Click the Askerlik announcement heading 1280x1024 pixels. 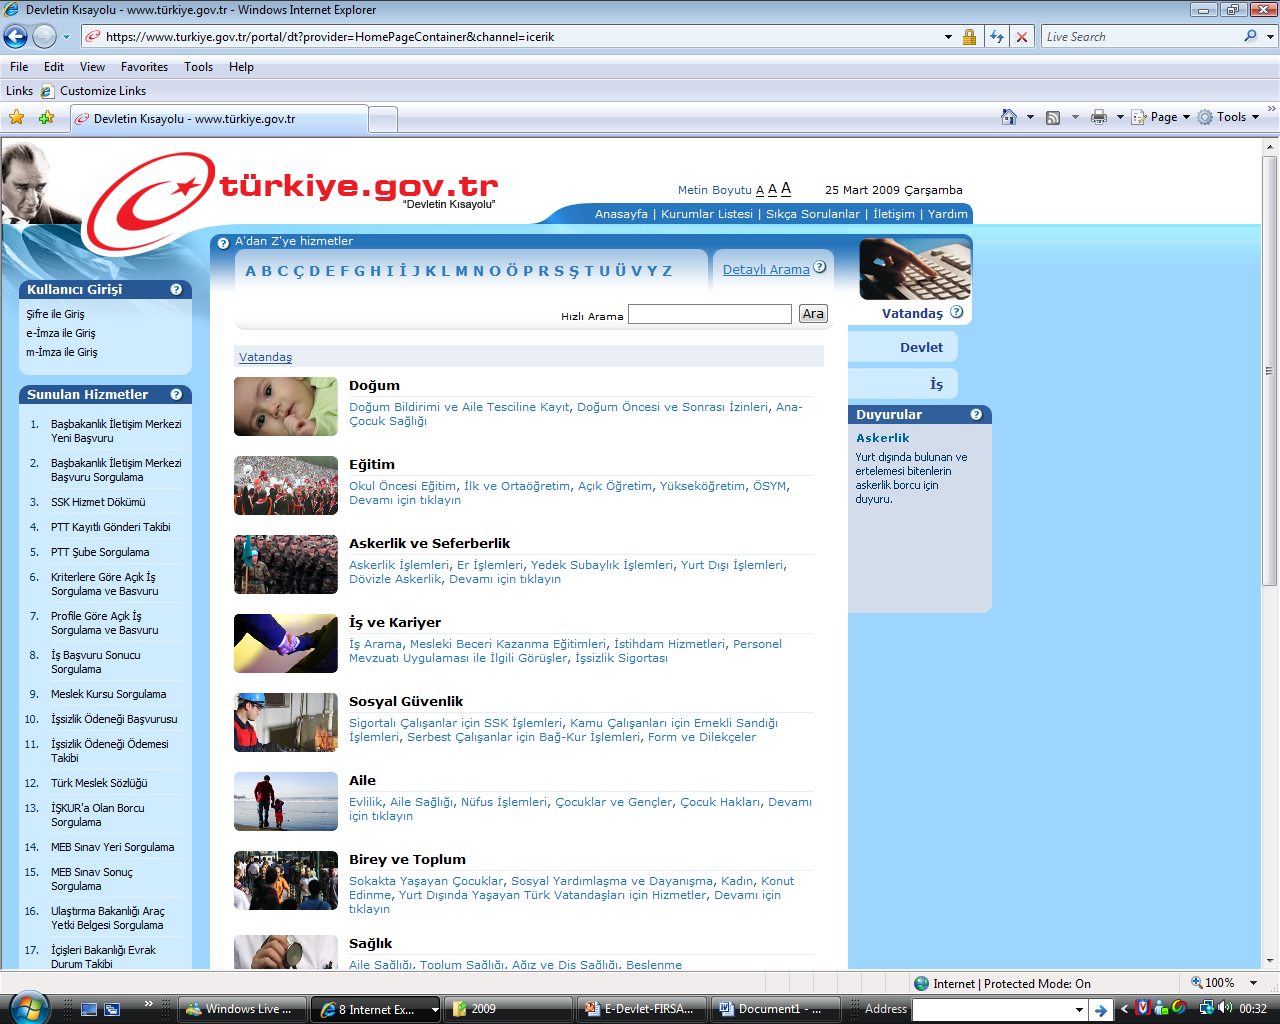(883, 438)
